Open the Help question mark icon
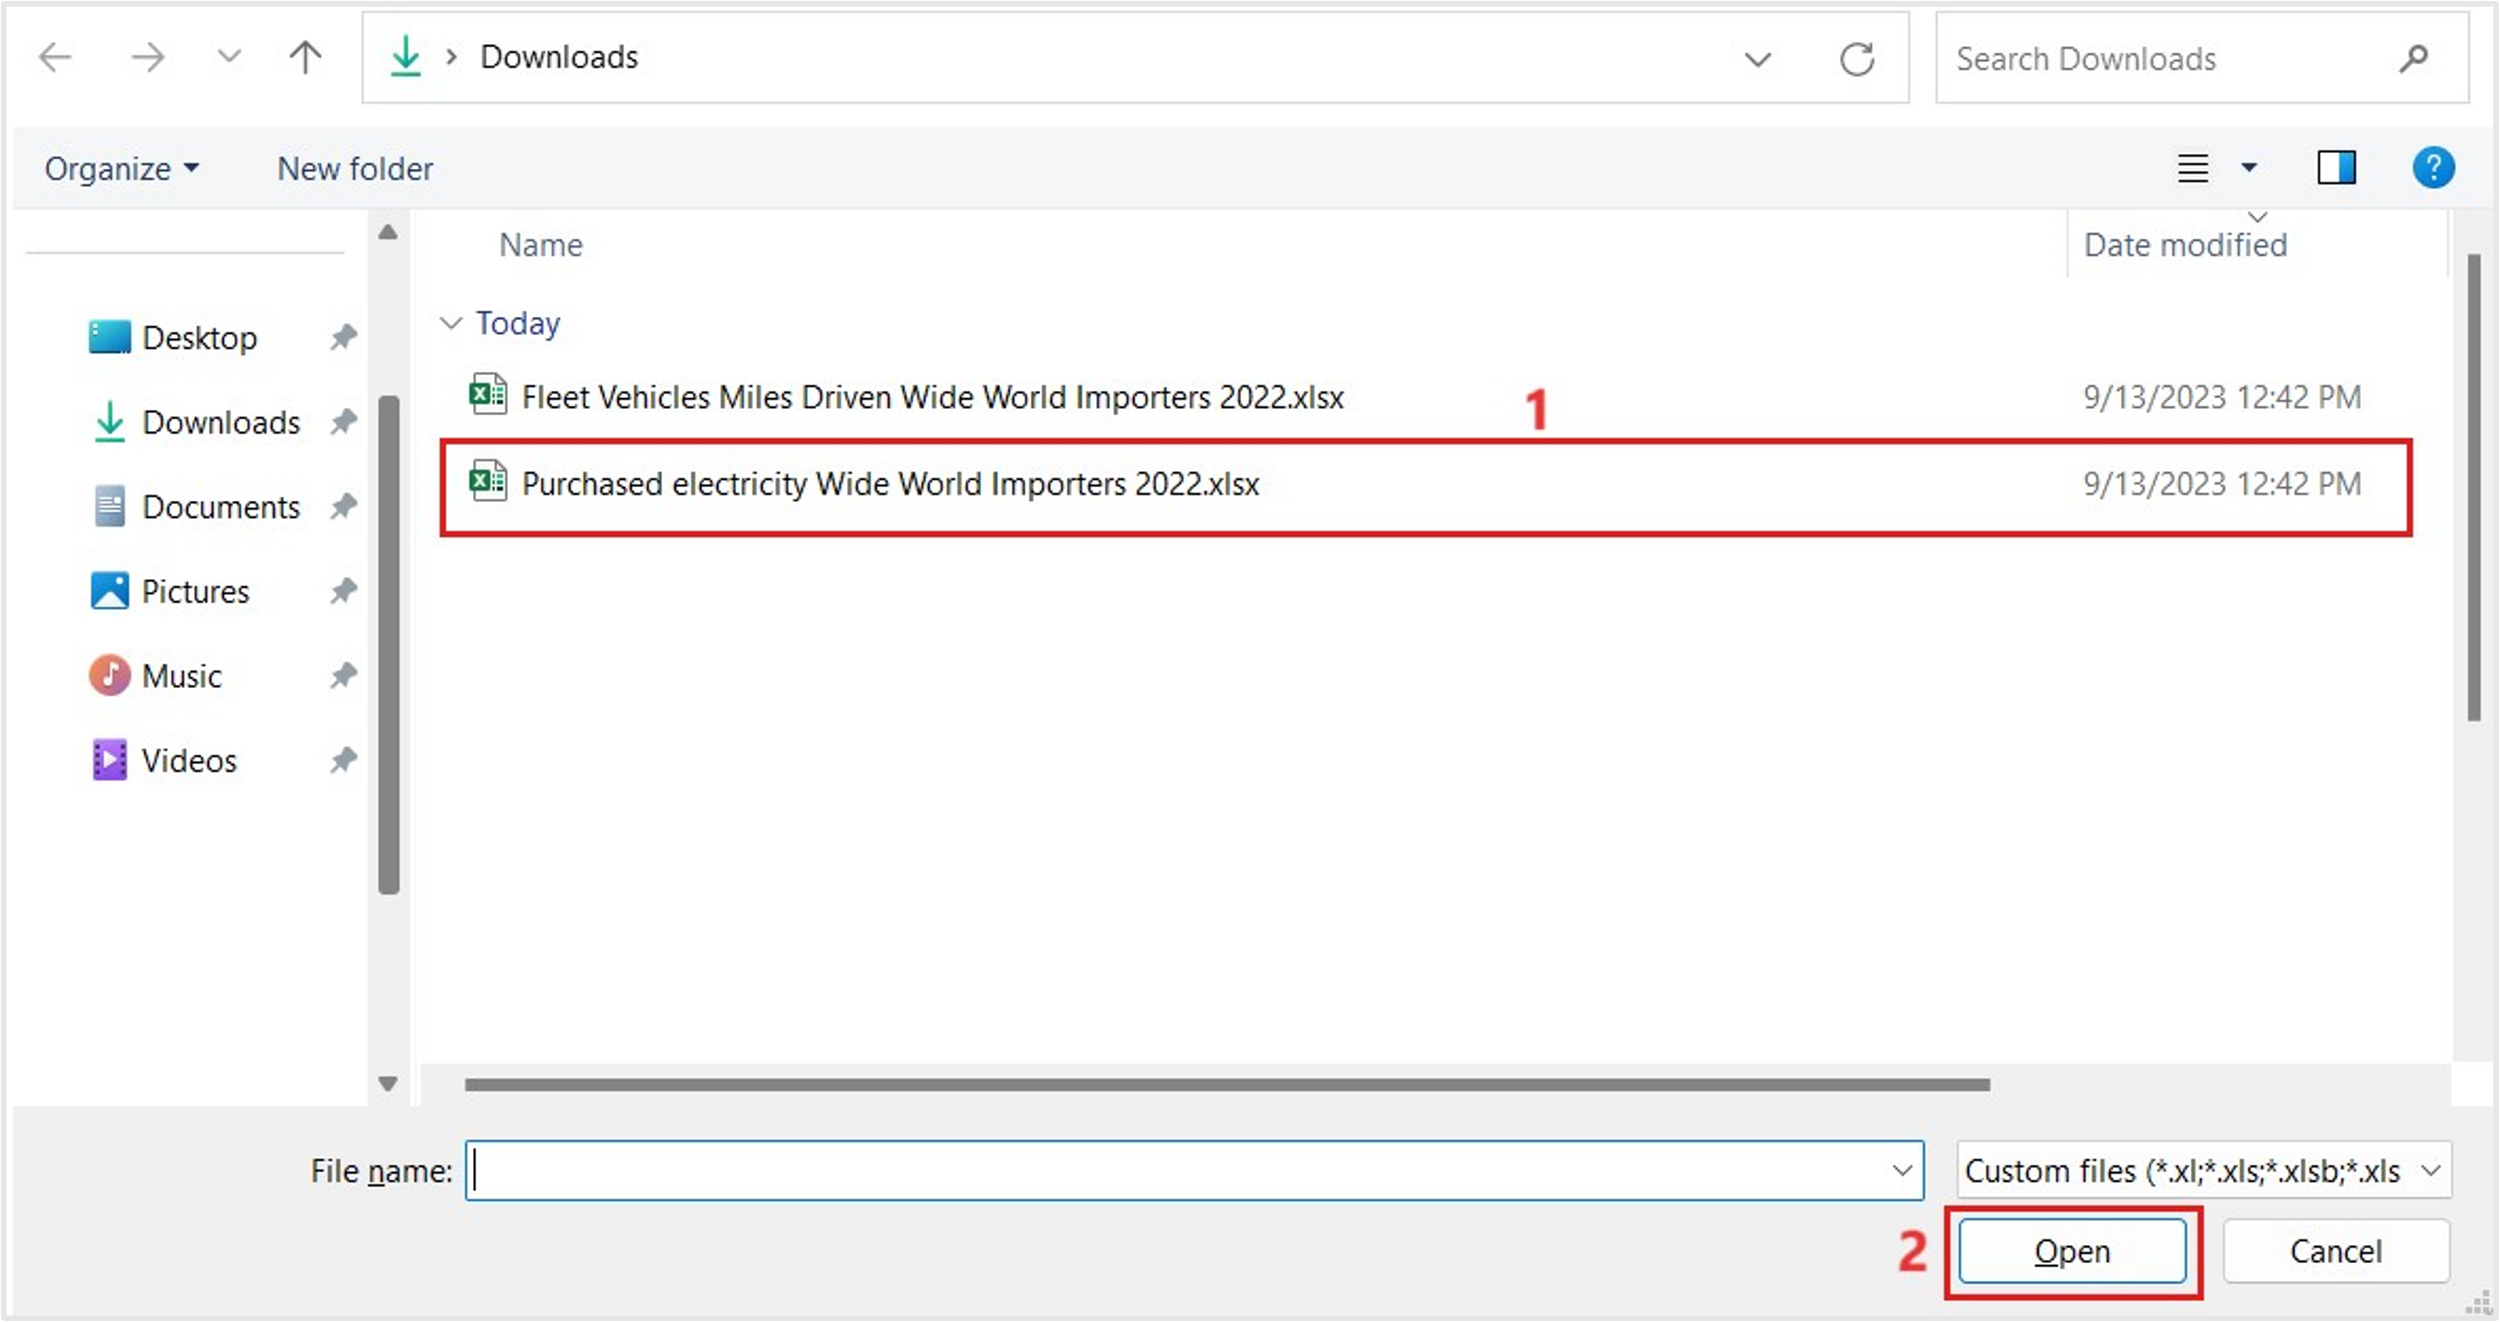Screen dimensions: 2500x1322 pyautogui.click(x=2433, y=167)
